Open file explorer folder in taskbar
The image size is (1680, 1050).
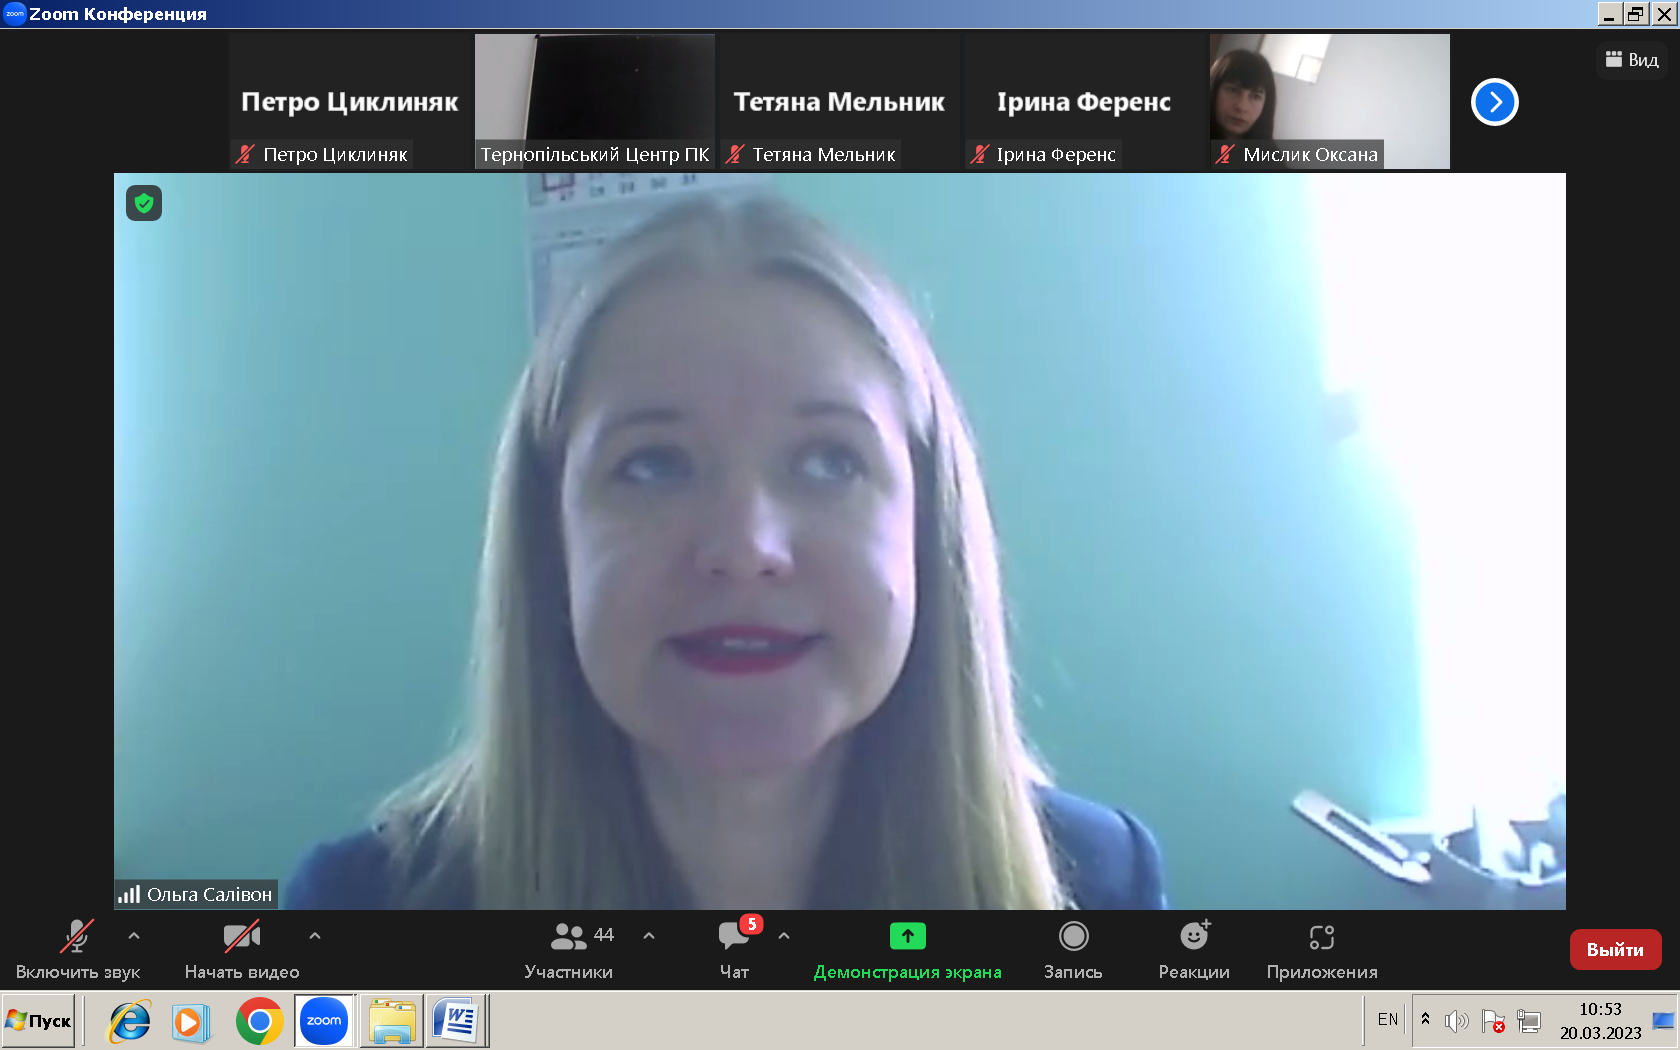click(x=391, y=1021)
